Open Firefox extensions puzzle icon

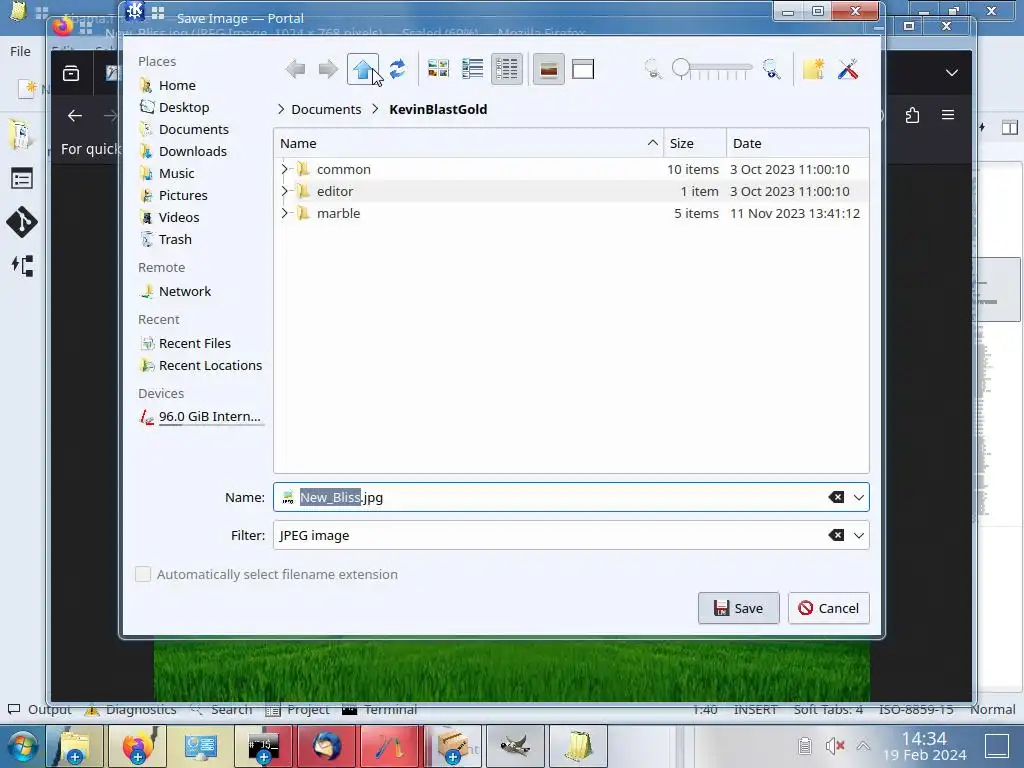912,115
